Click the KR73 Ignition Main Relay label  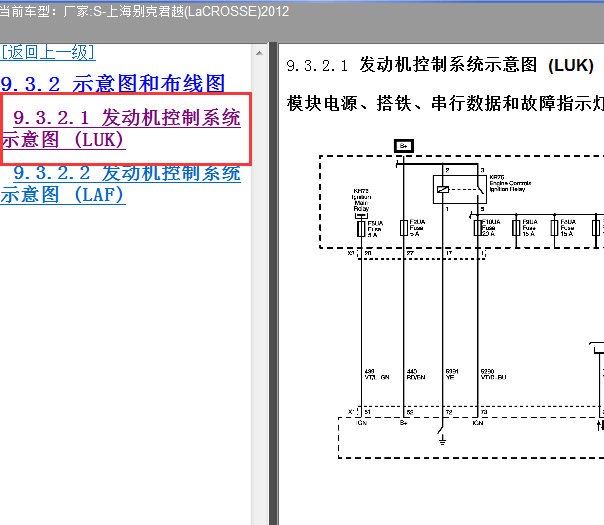[x=361, y=200]
